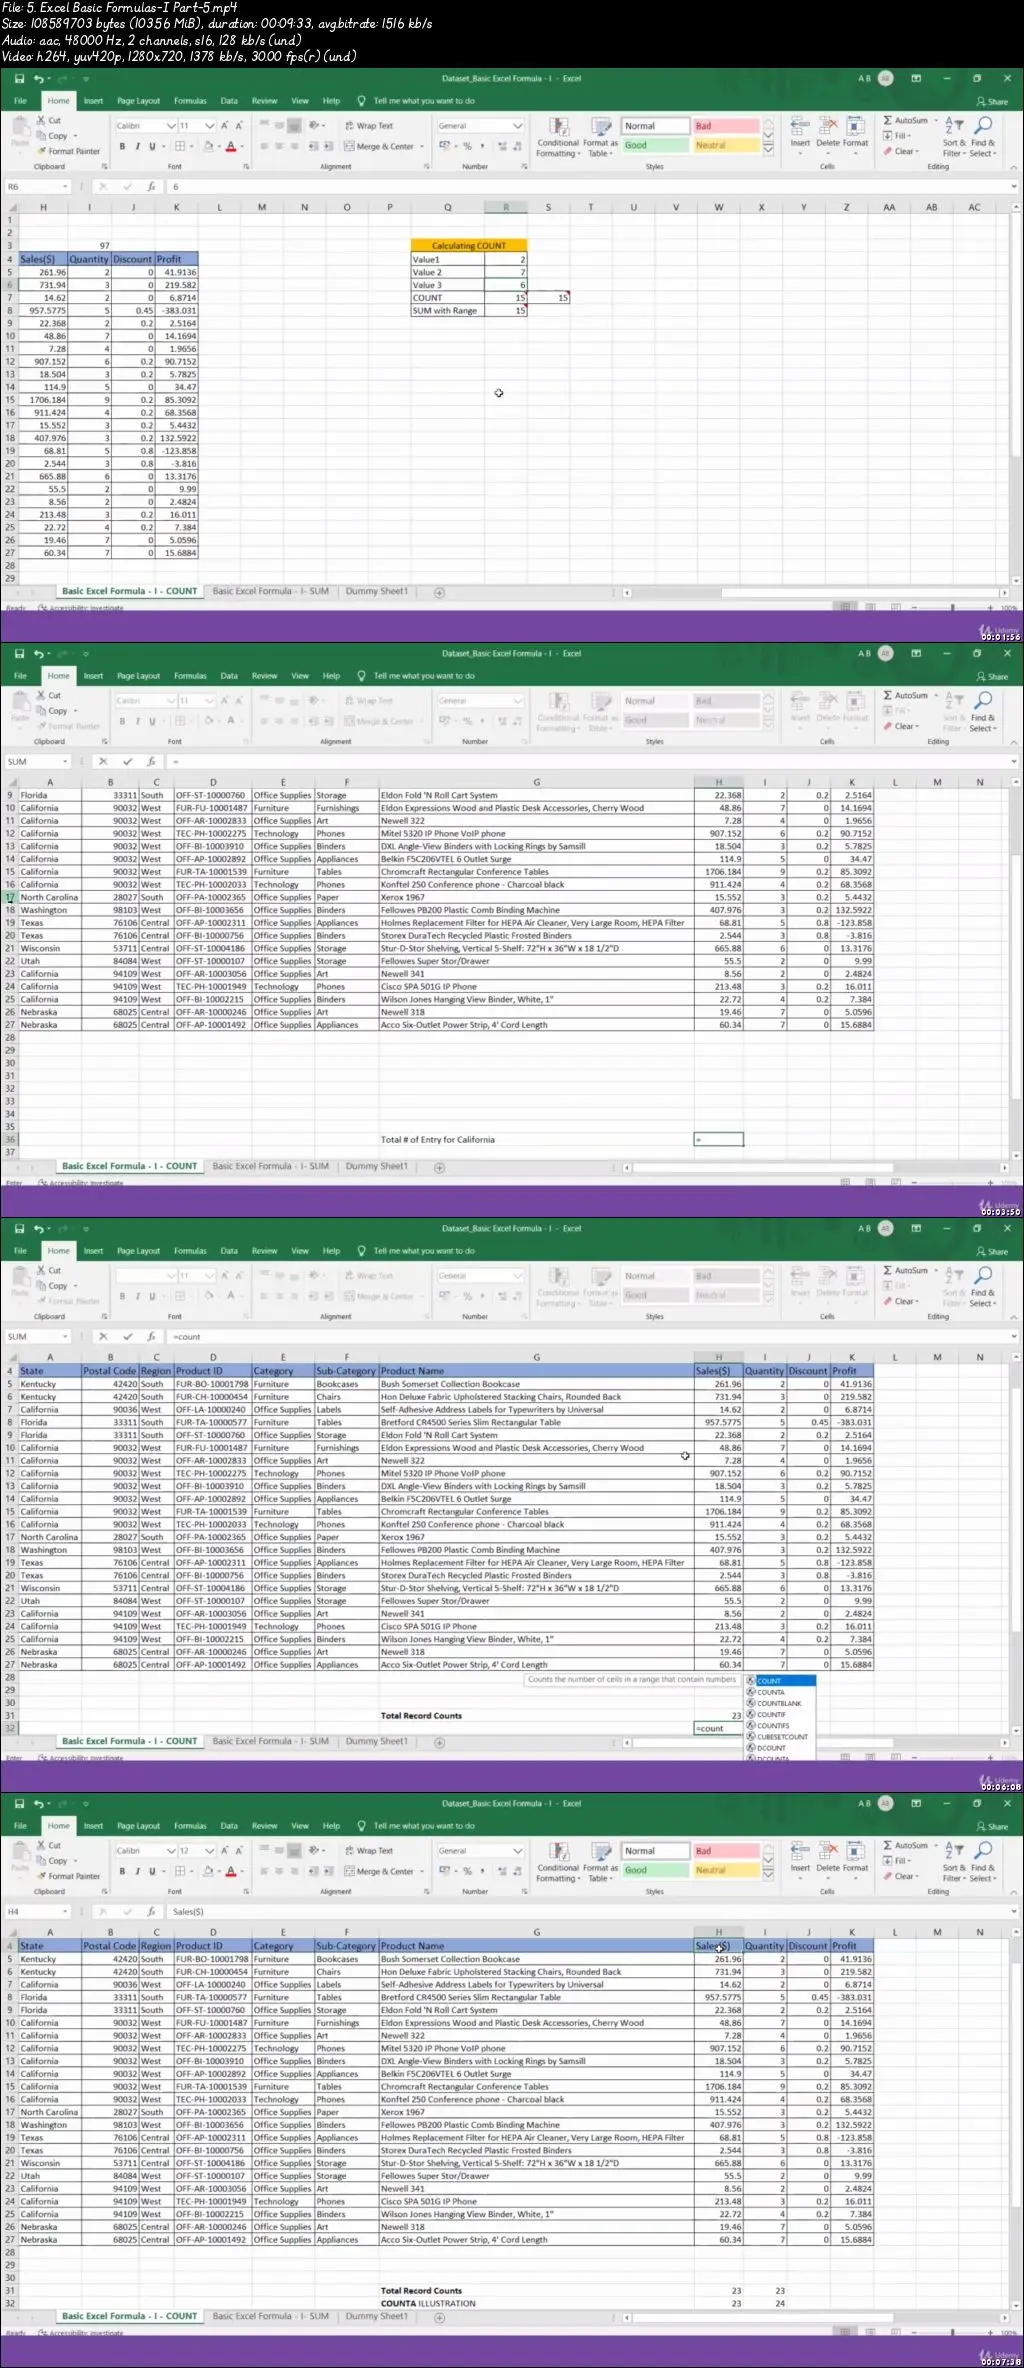Viewport: 1024px width, 2368px height.
Task: Toggle Wrap Text in the 00:01:56 frame
Action: [369, 126]
